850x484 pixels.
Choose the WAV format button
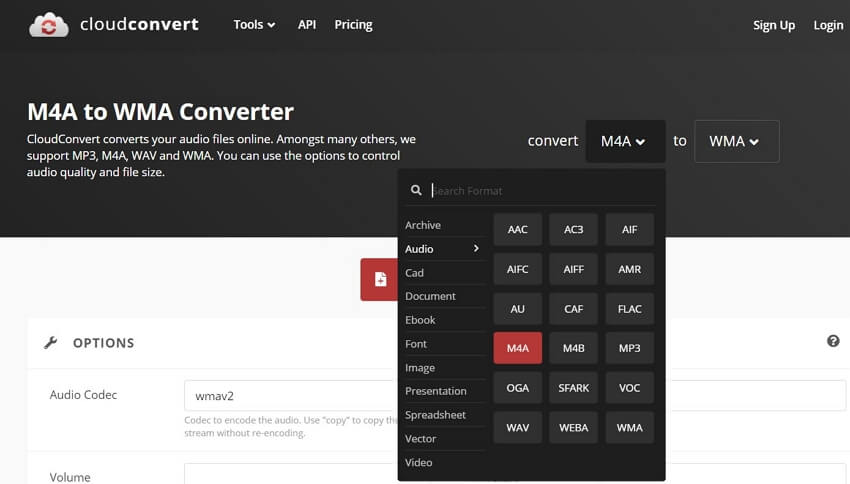518,427
